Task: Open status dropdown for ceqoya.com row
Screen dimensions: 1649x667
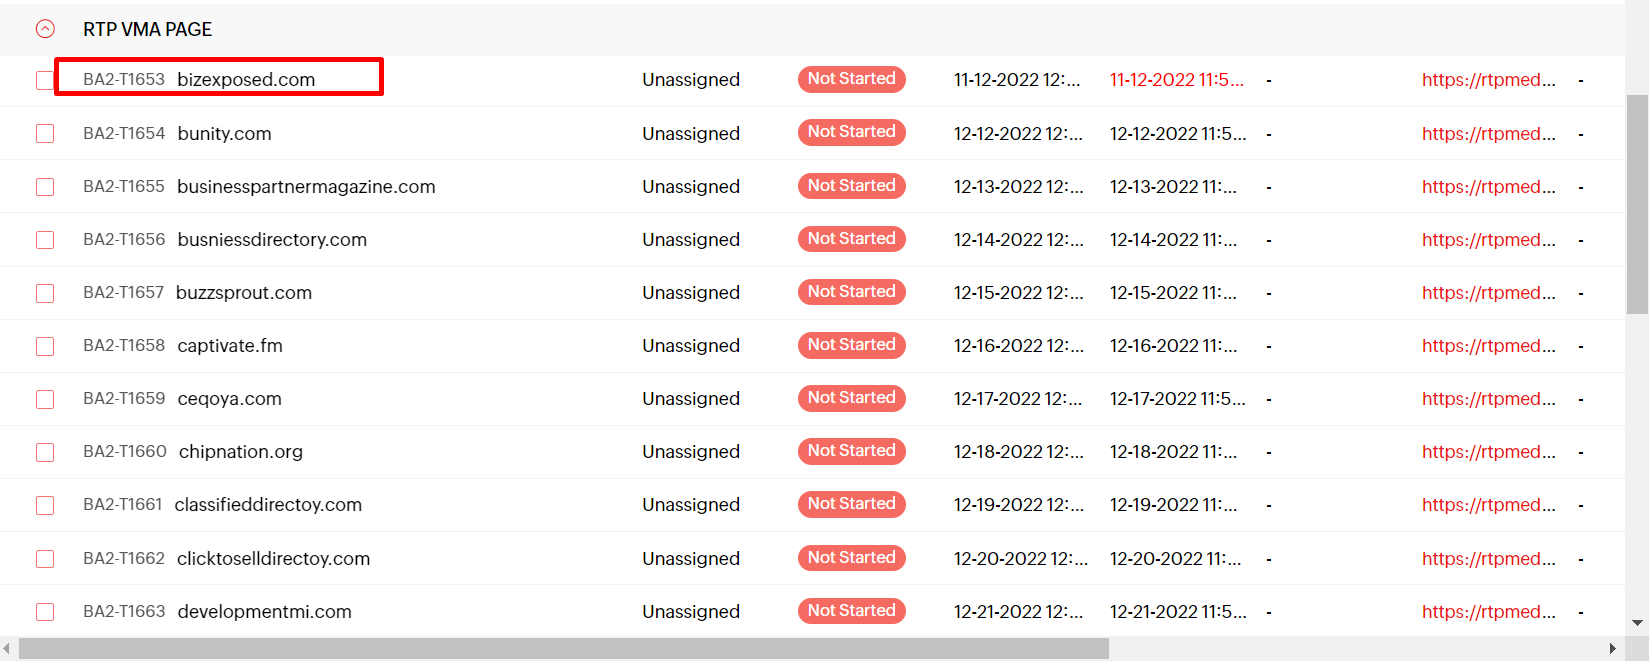Action: [x=852, y=398]
